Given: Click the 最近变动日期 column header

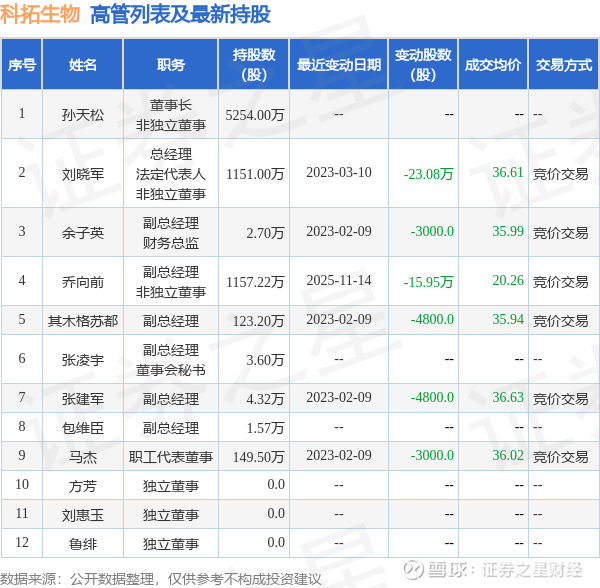Looking at the screenshot, I should 339,64.
